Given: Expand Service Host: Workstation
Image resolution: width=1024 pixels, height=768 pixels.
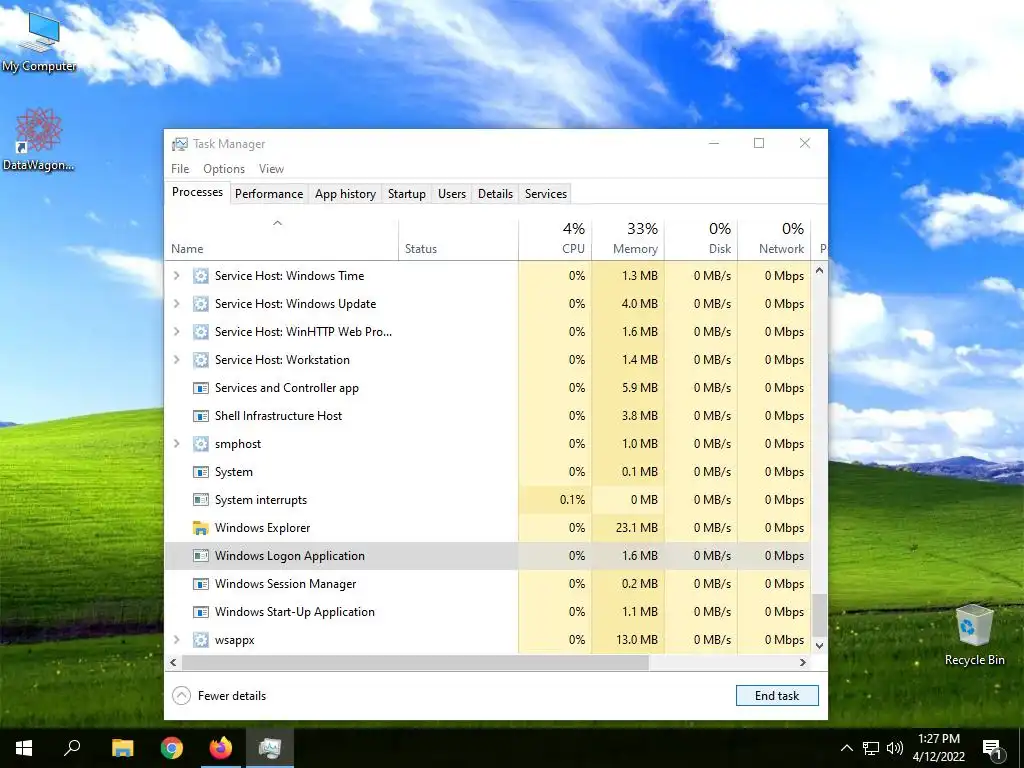Looking at the screenshot, I should pos(176,360).
